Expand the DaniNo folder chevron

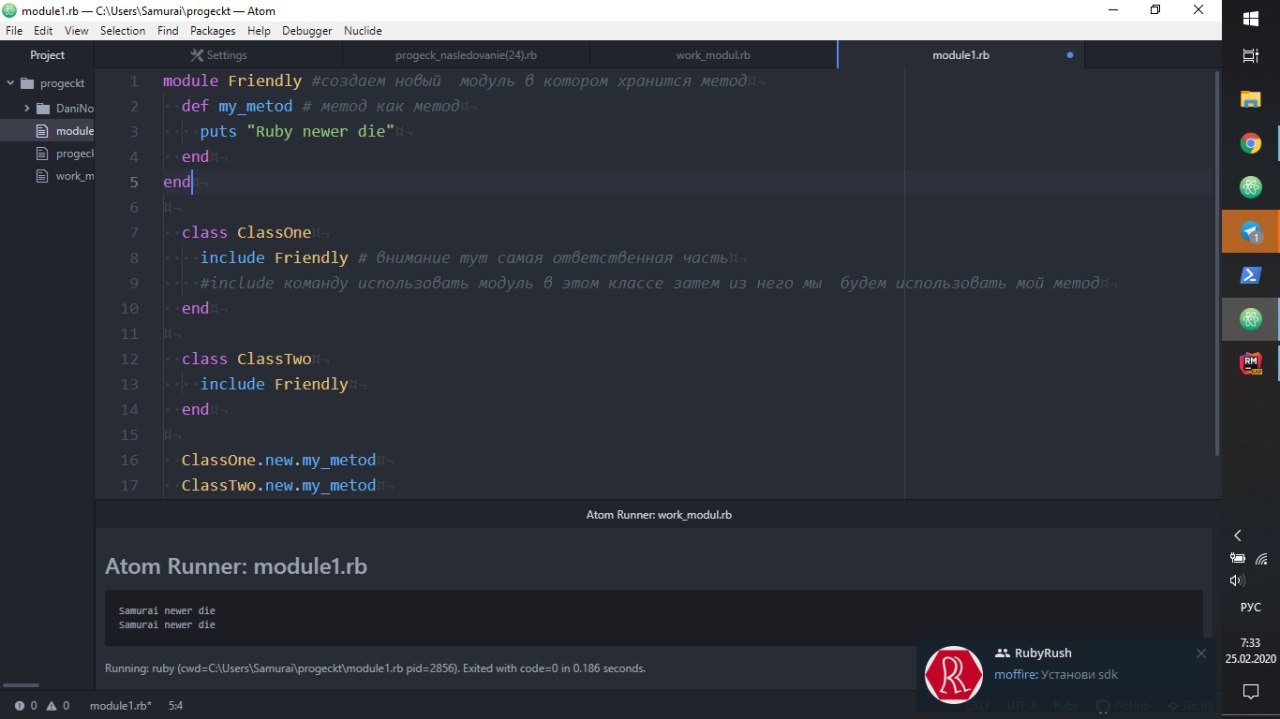click(27, 108)
